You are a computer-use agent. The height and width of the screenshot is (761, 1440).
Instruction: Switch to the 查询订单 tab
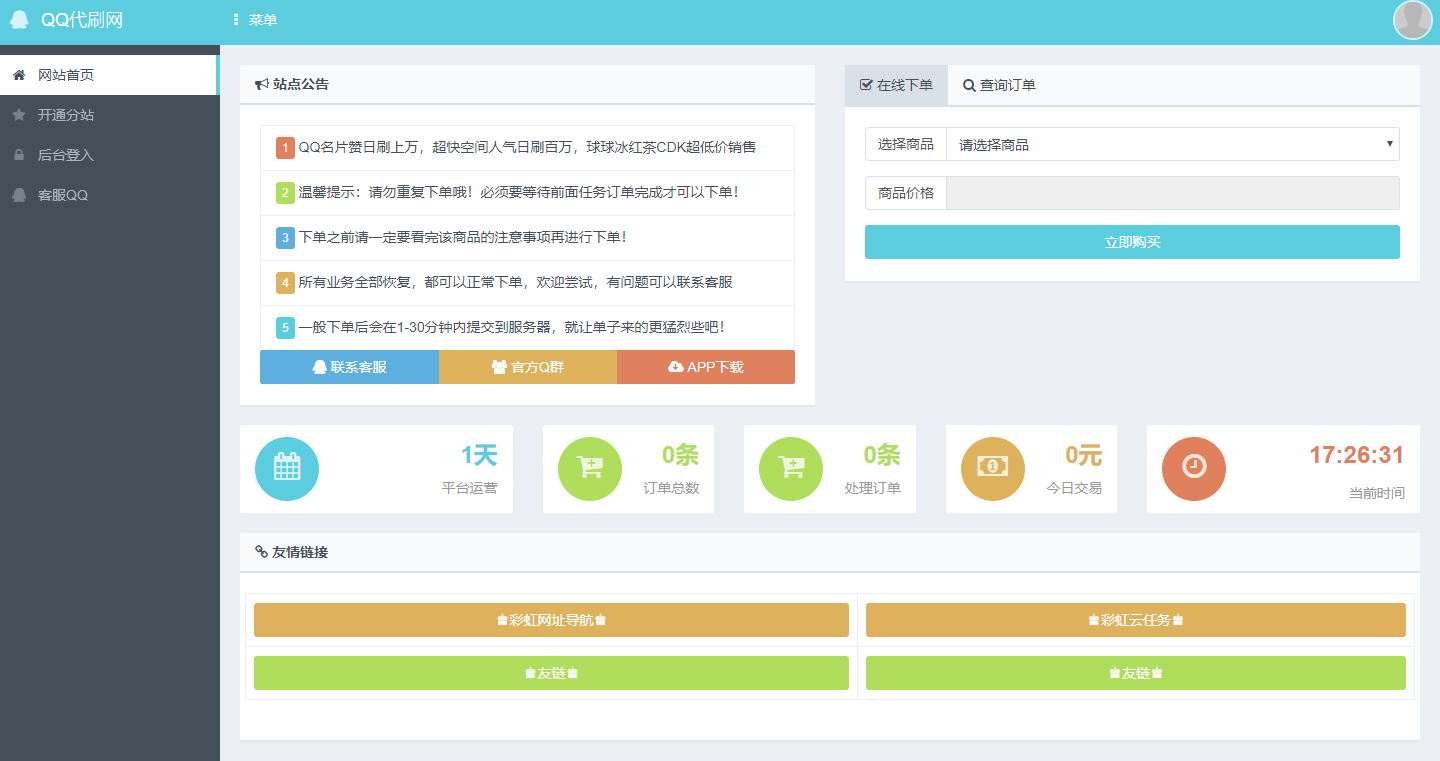click(997, 85)
